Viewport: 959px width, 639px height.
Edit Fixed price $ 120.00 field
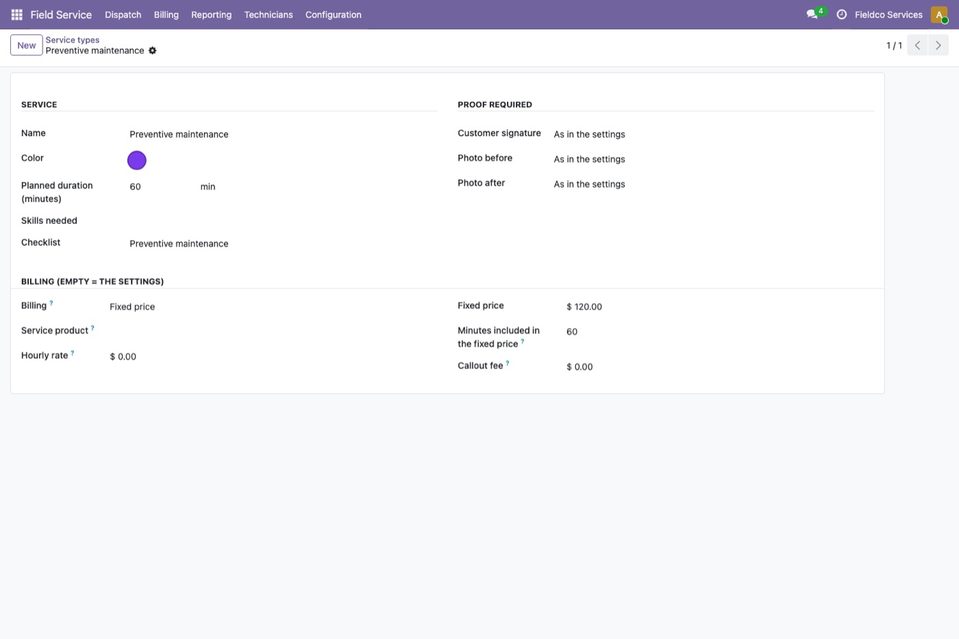[719, 306]
